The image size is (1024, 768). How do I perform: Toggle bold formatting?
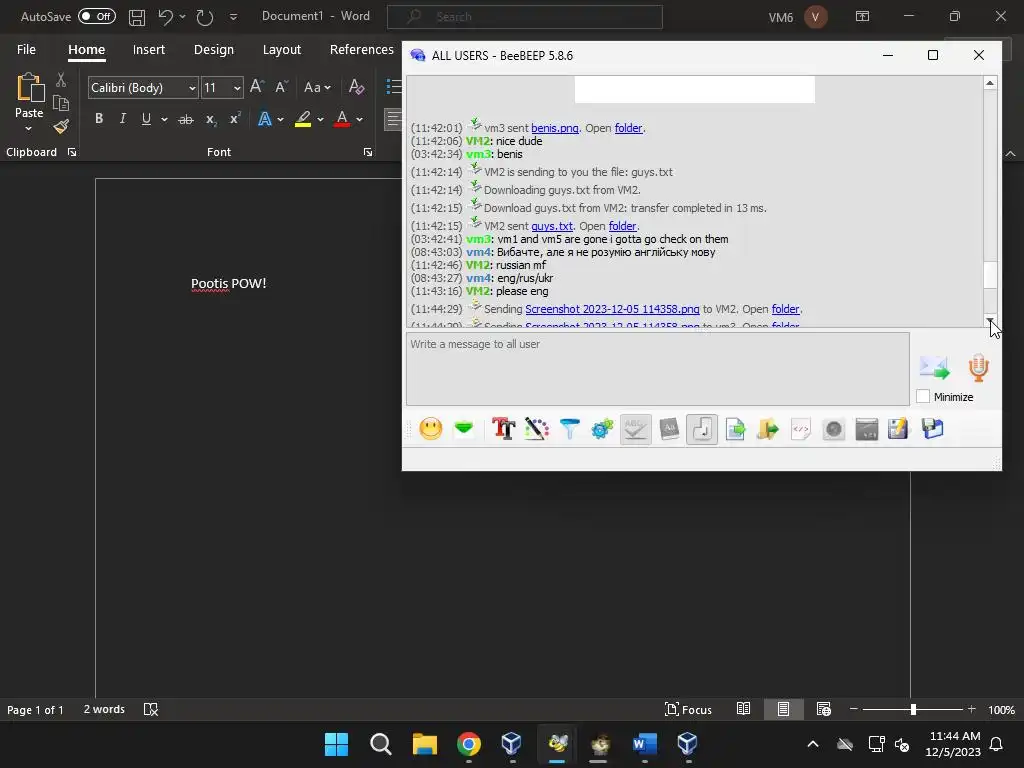point(99,119)
